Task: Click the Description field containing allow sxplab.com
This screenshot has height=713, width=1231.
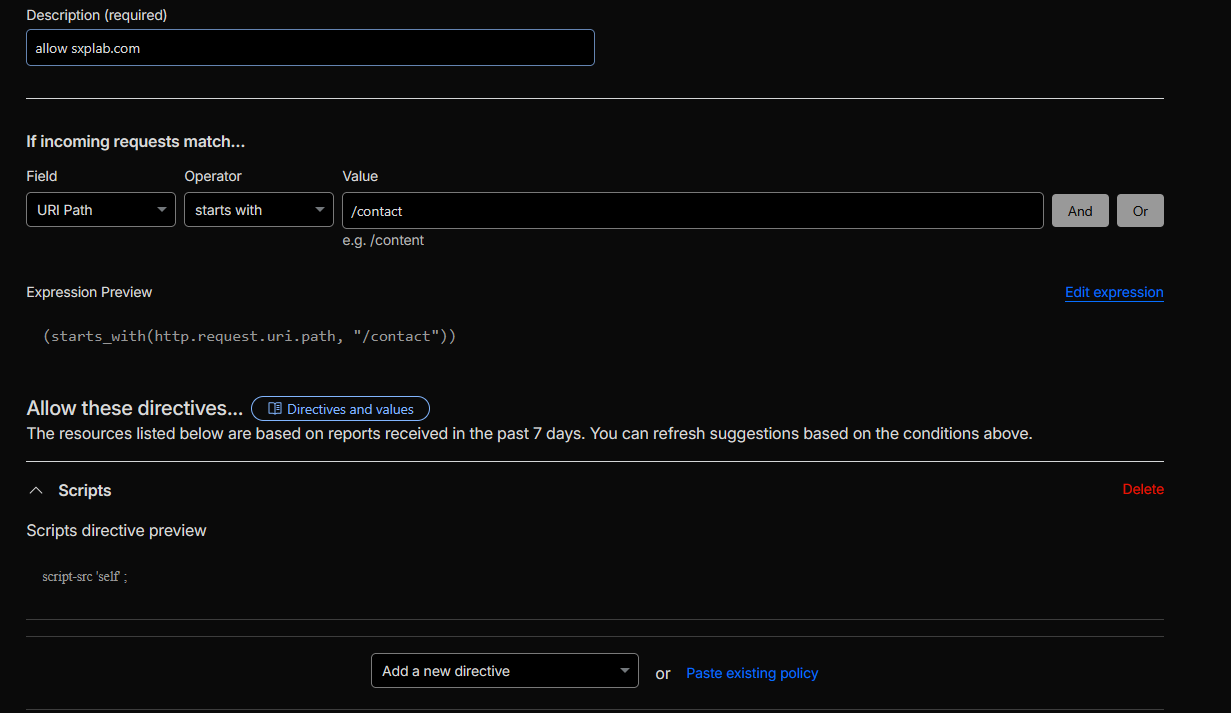Action: coord(310,47)
